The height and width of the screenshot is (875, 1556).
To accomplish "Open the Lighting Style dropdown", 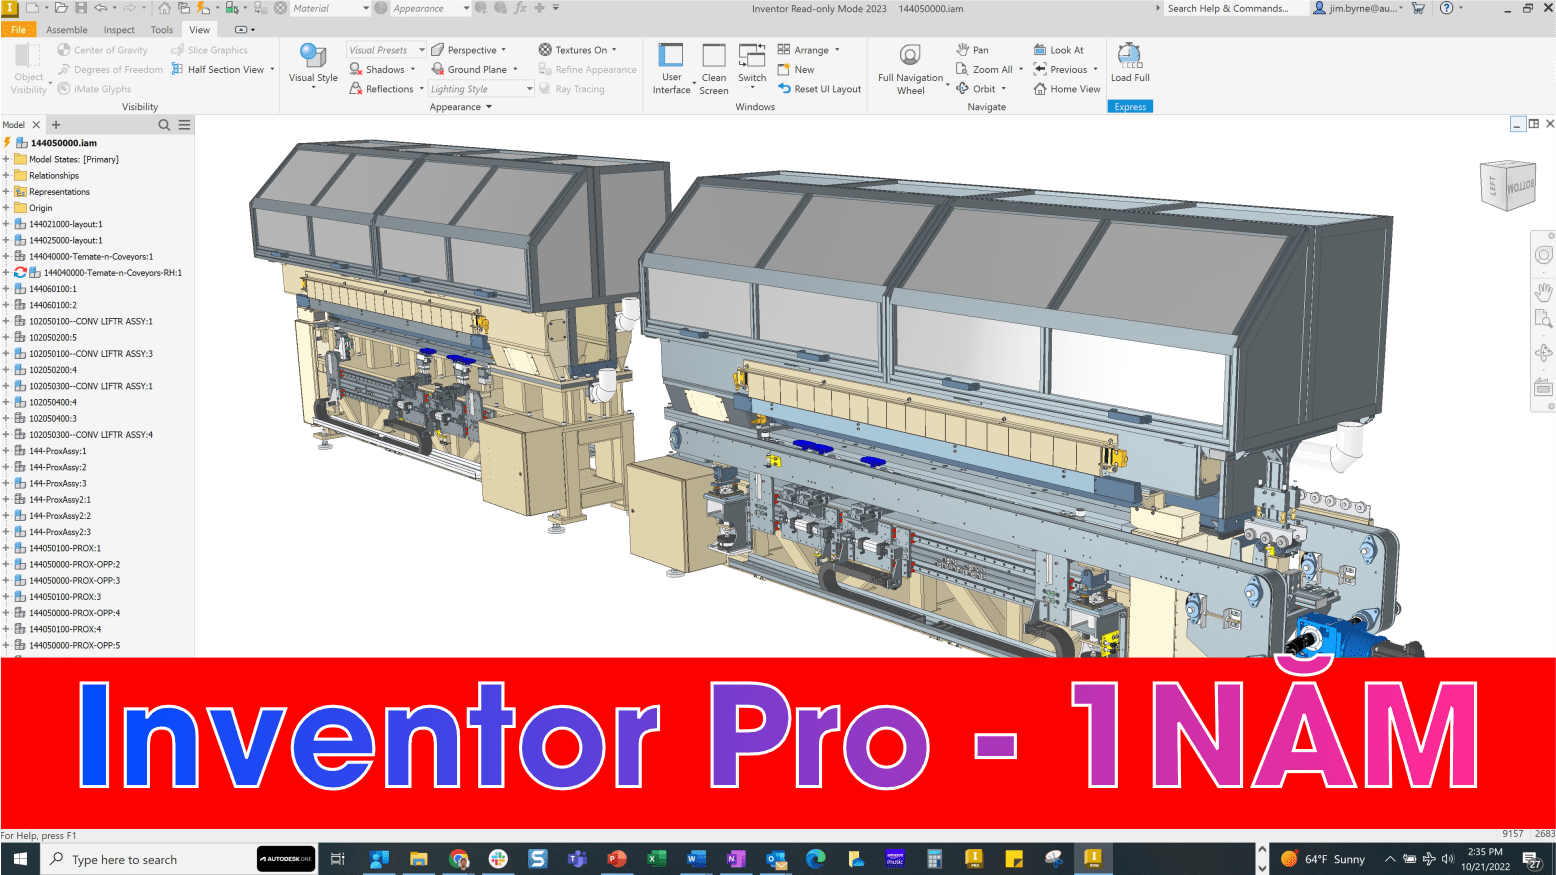I will point(481,89).
